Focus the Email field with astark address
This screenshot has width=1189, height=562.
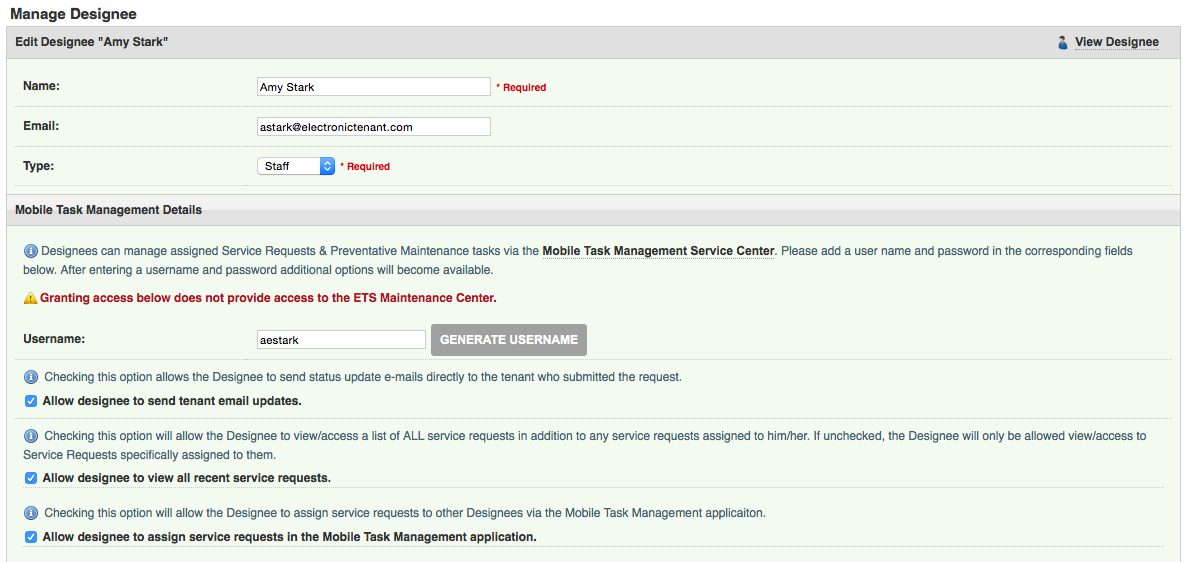click(373, 127)
